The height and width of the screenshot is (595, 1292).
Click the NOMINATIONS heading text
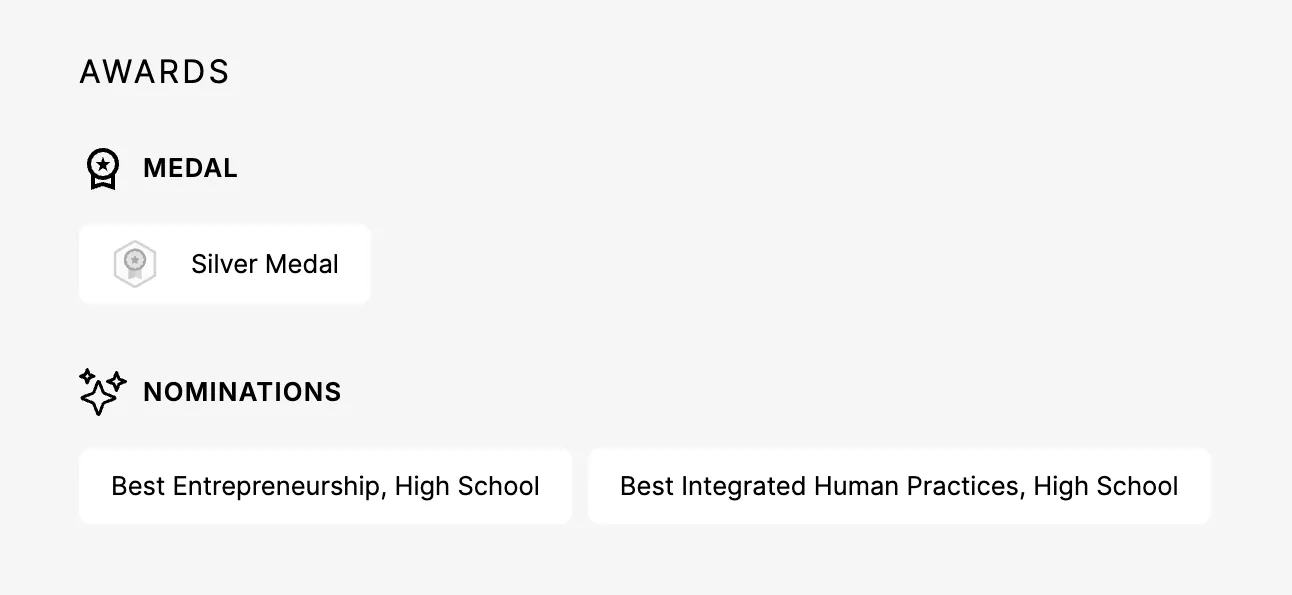click(242, 392)
